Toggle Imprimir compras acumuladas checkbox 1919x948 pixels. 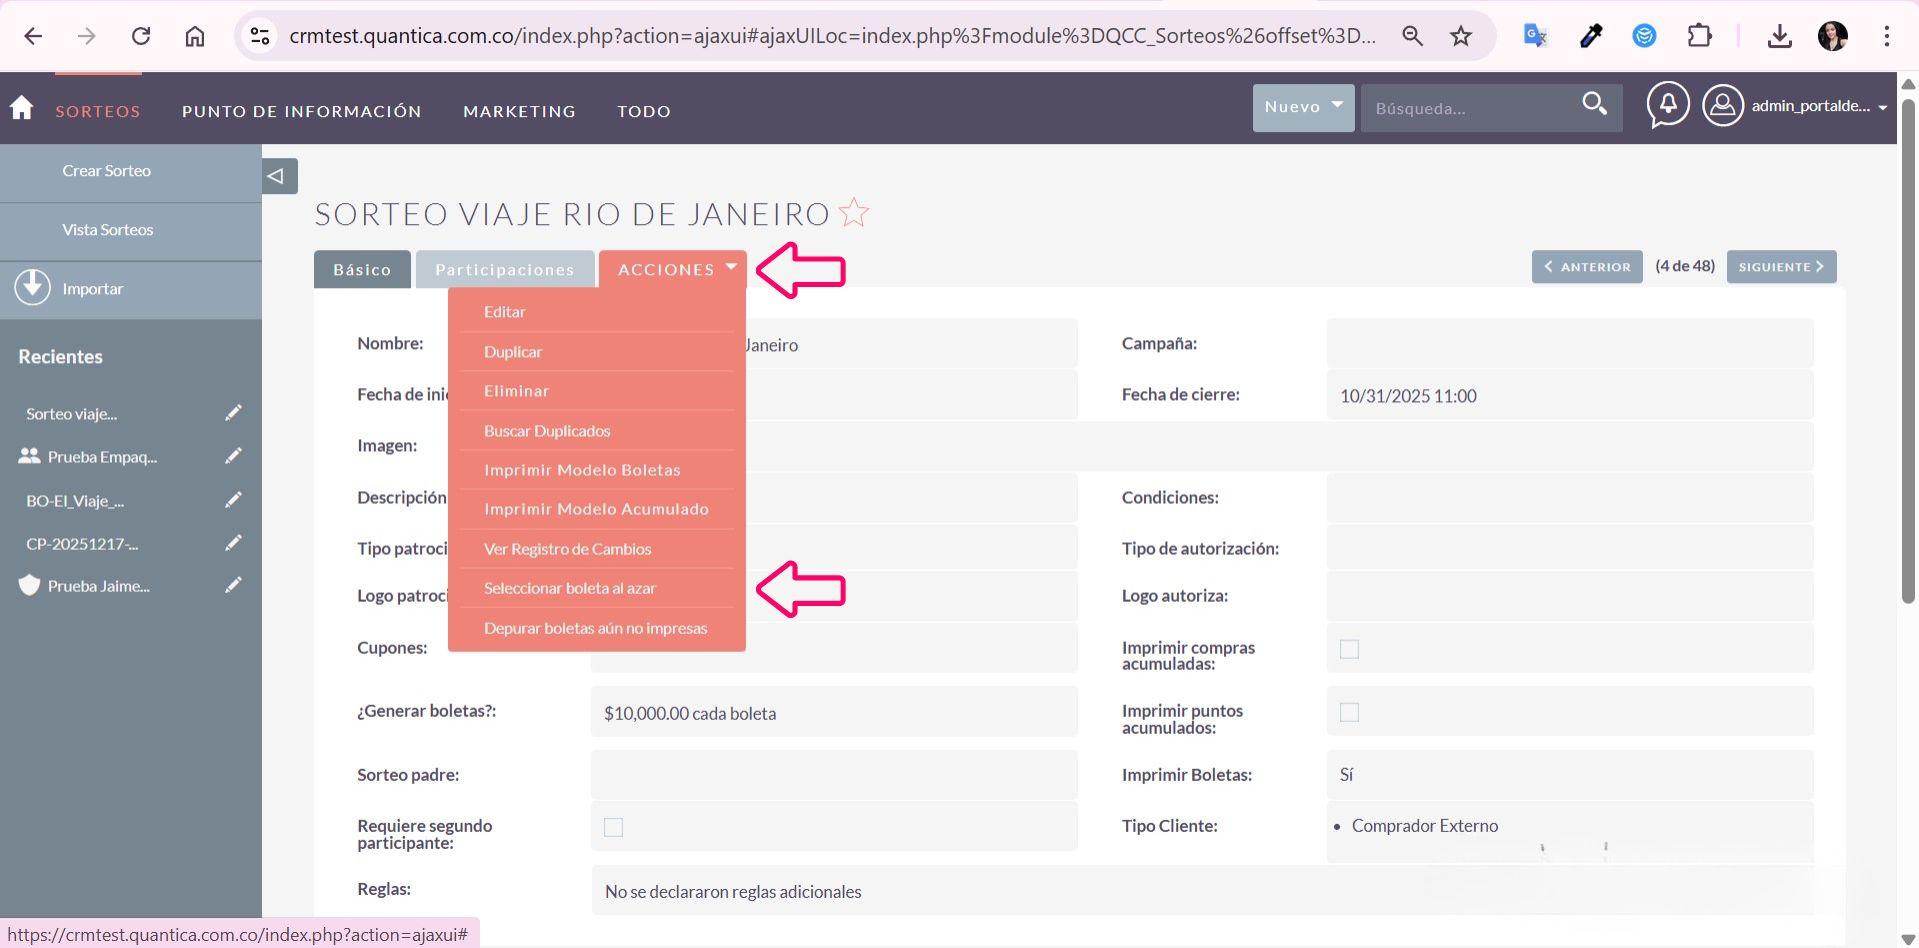pos(1349,649)
